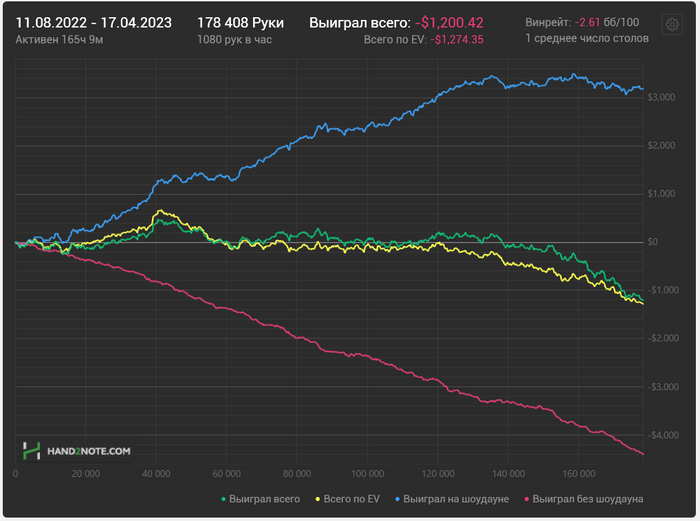The height and width of the screenshot is (521, 700).
Task: Toggle the green 'Выиграл всего' legend dot
Action: (223, 499)
